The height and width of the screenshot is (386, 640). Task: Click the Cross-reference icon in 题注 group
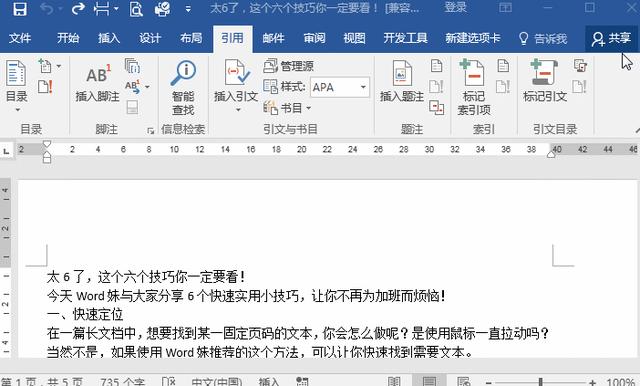coord(436,107)
